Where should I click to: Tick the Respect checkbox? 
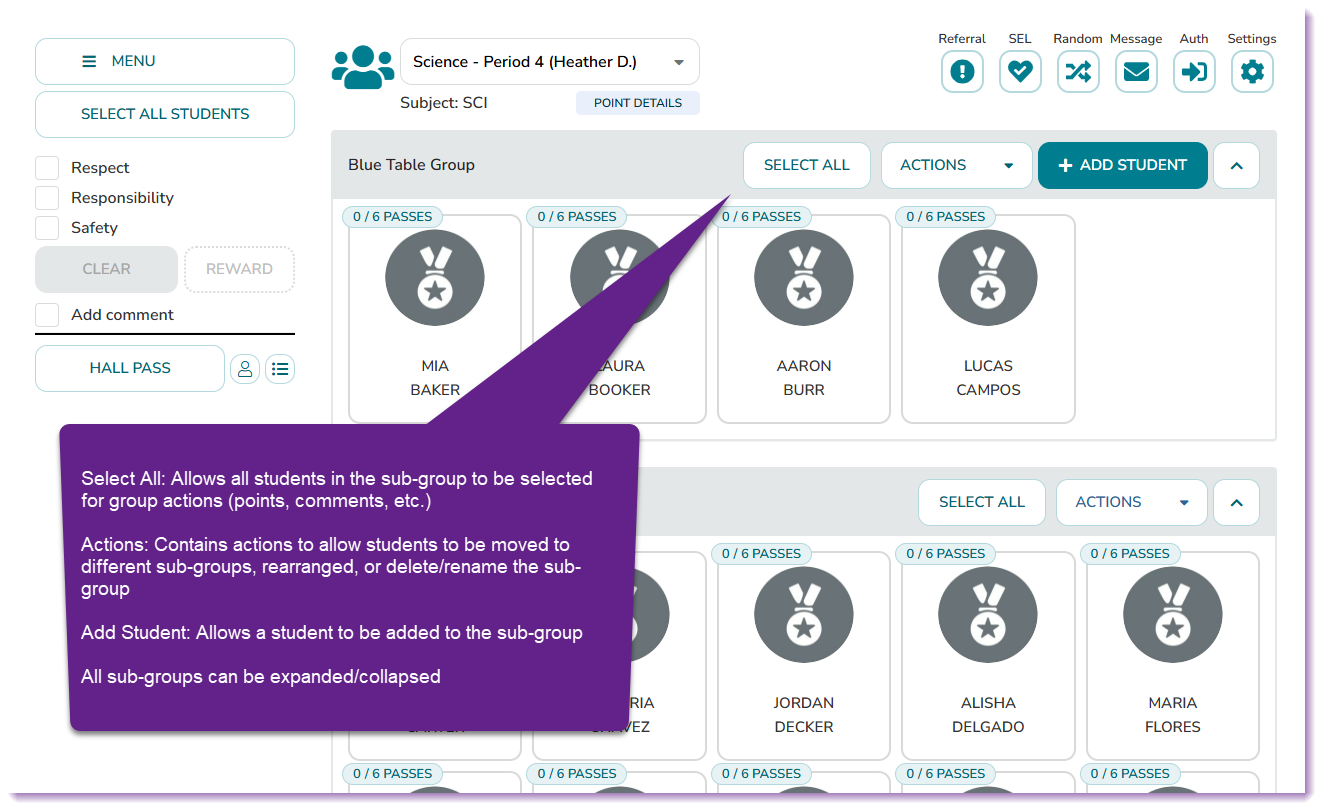point(47,168)
